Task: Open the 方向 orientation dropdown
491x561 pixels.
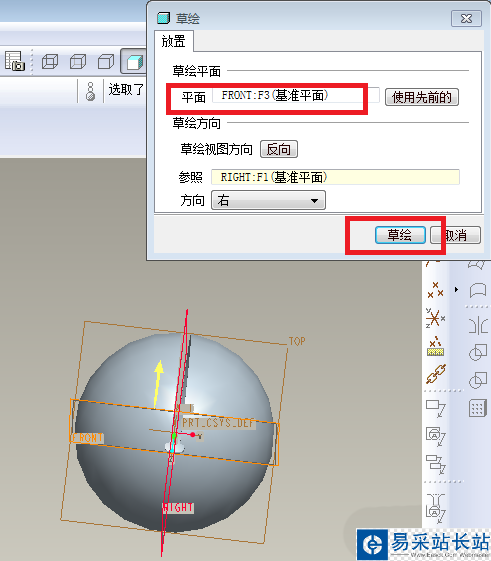Action: (x=268, y=200)
